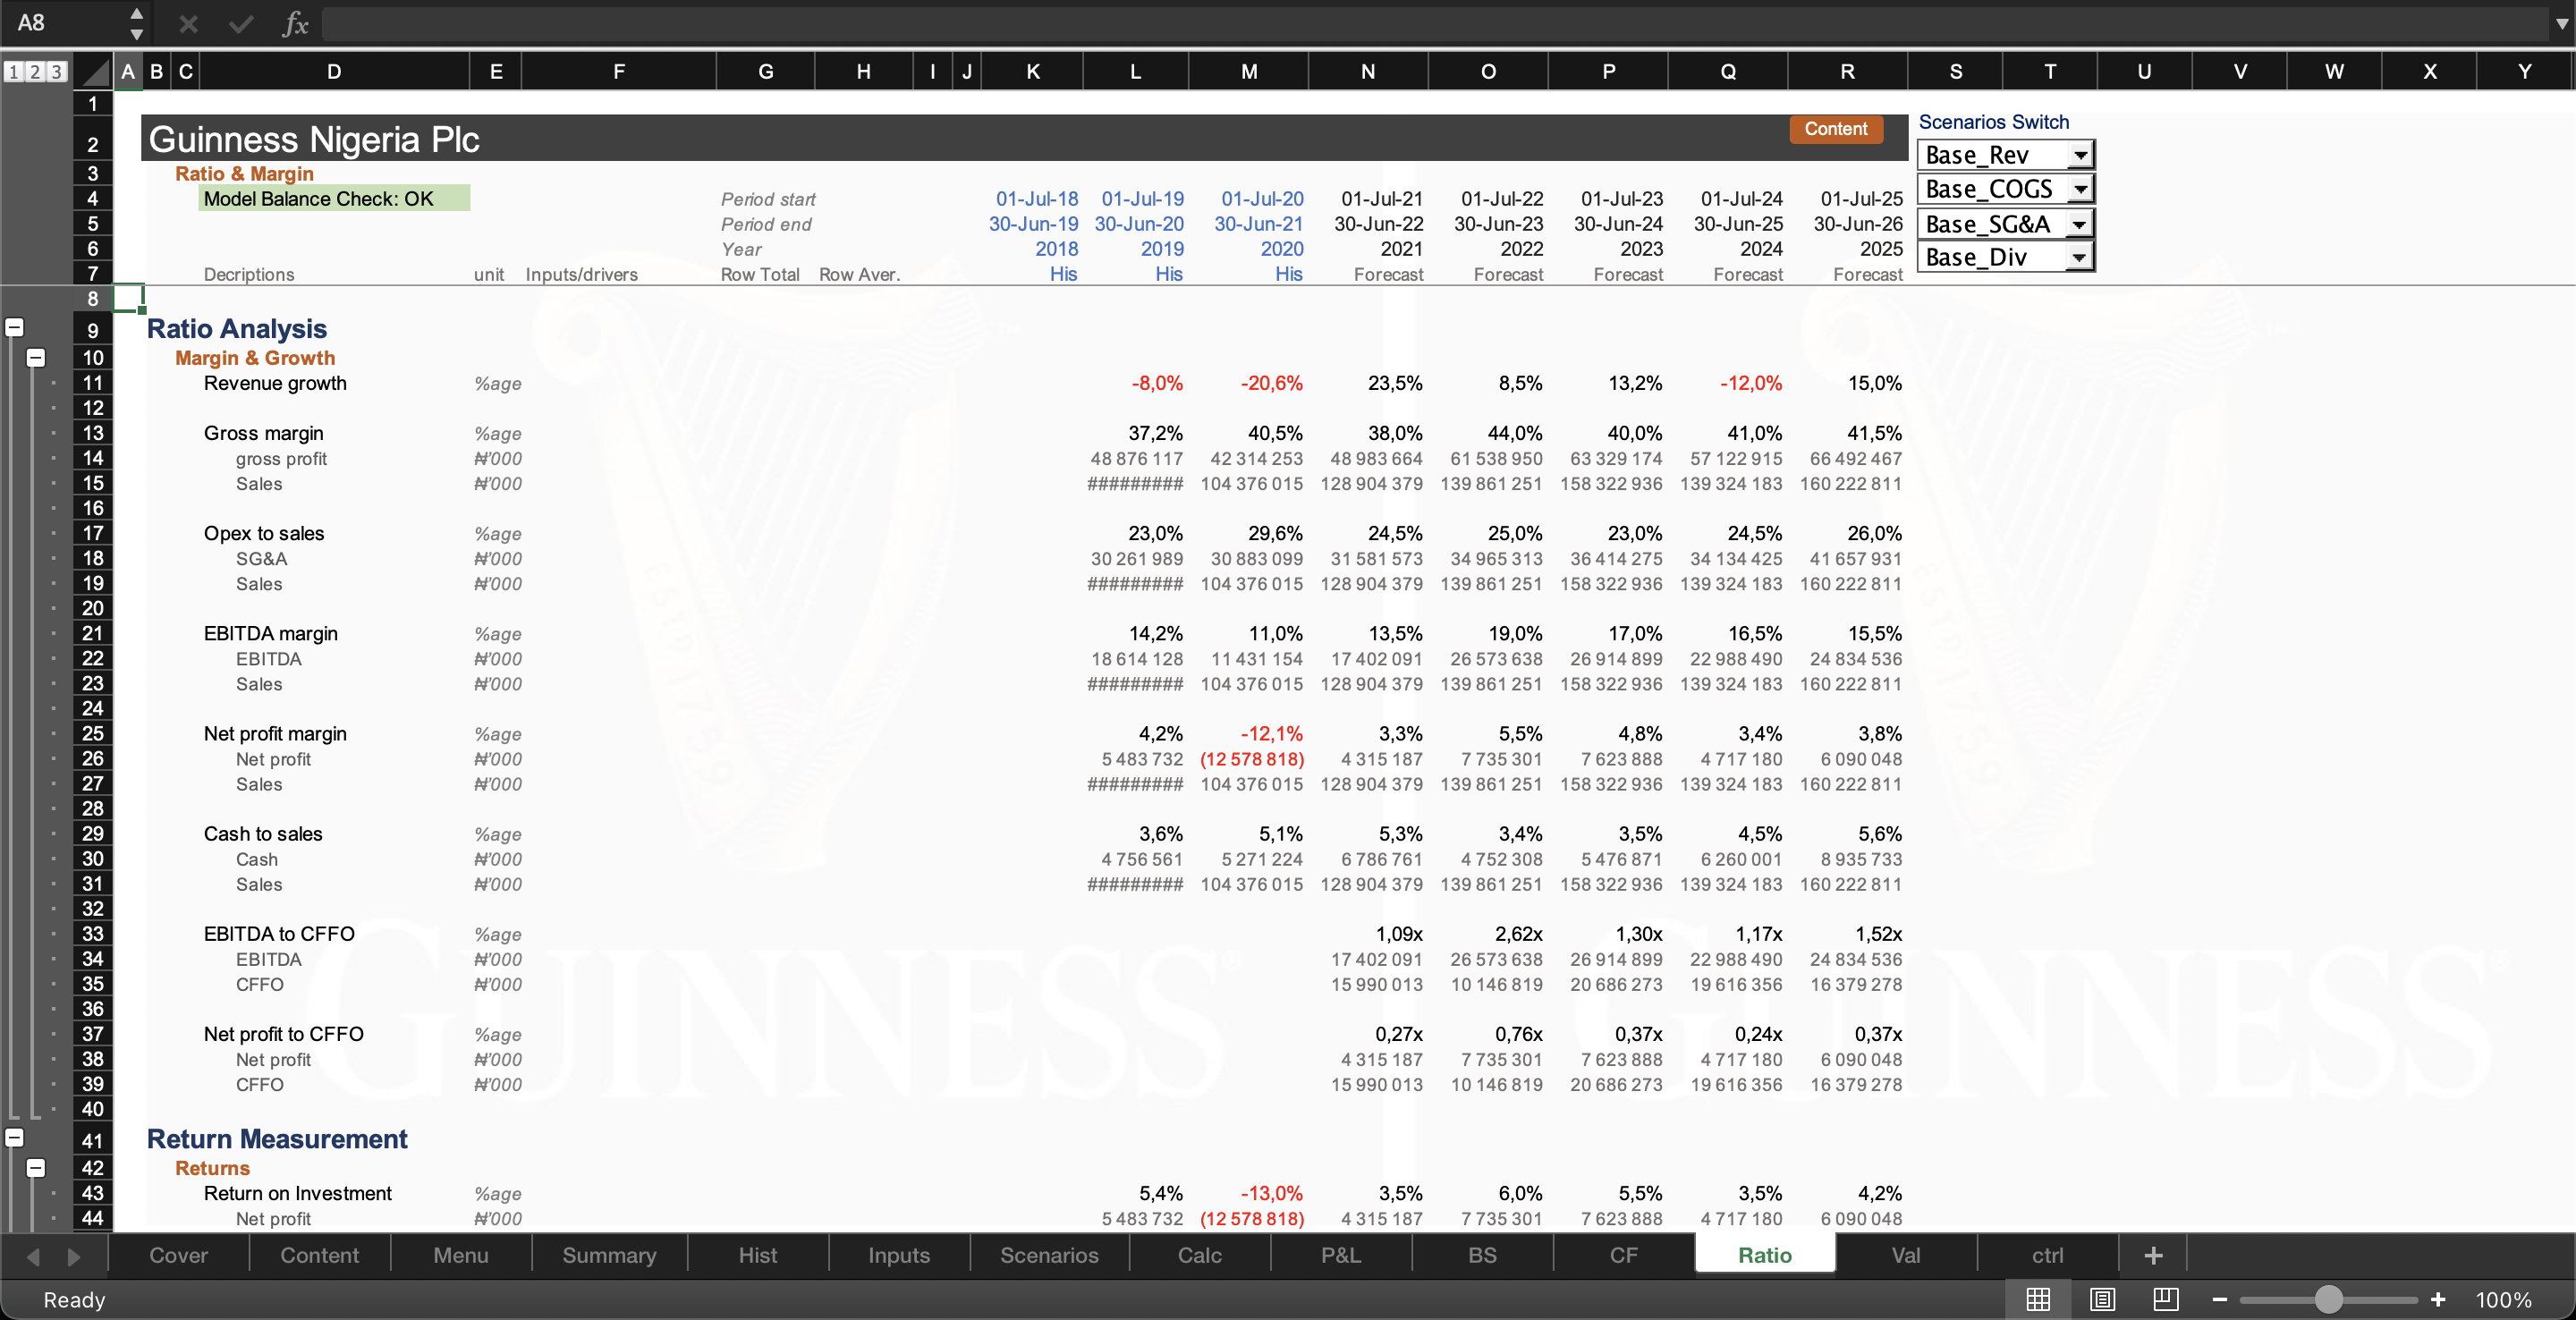Viewport: 2576px width, 1320px height.
Task: Click the Ready status bar entry
Action: pos(74,1299)
